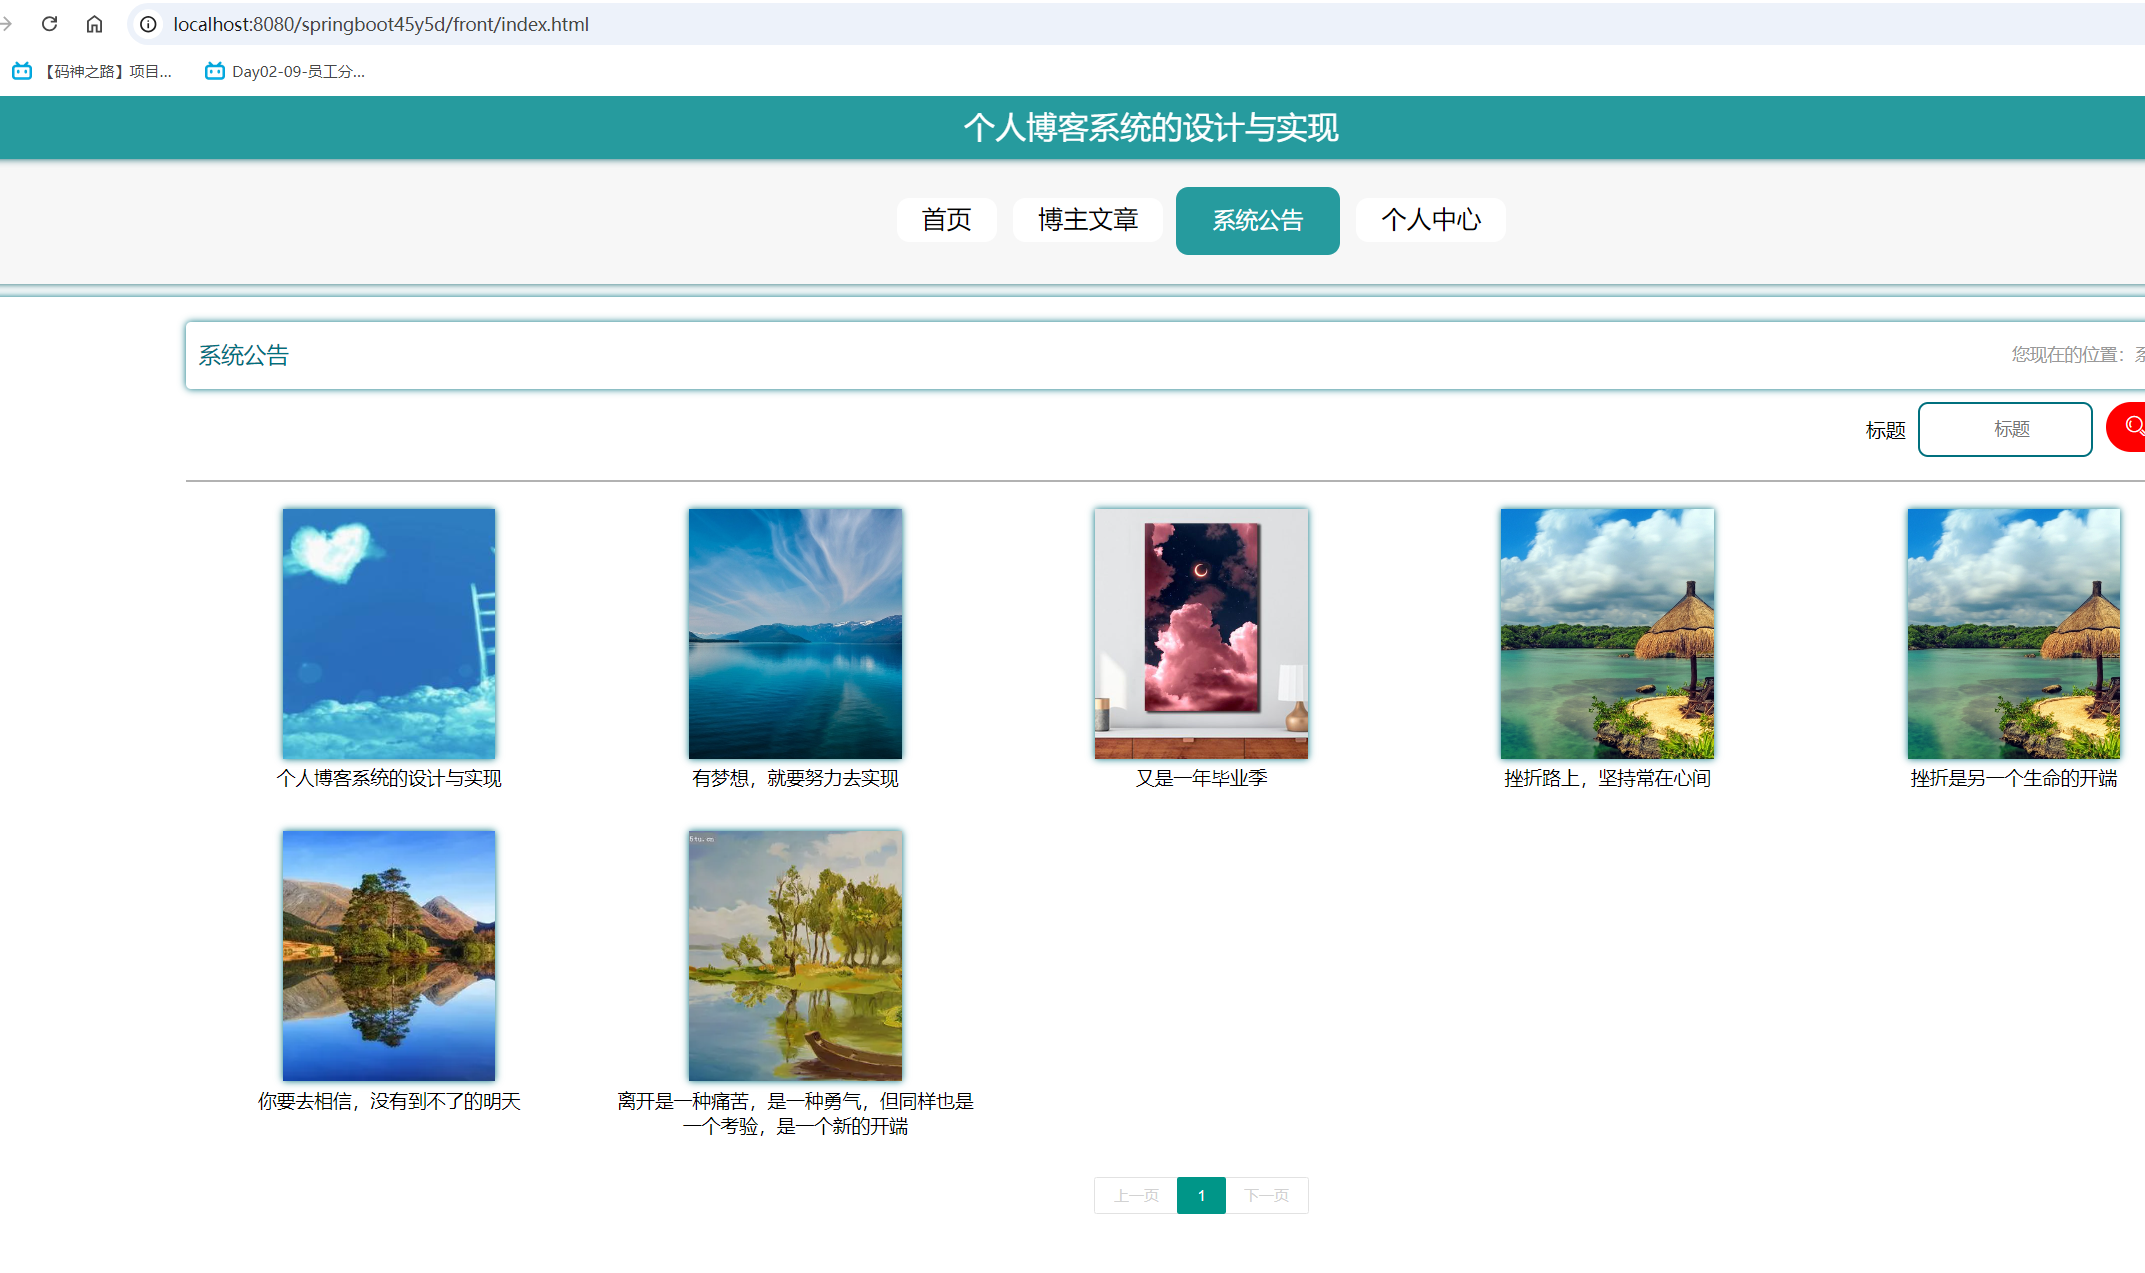Click the bilibili icon of the 【码神之路】 bookmark
Image resolution: width=2145 pixels, height=1273 pixels.
tap(22, 71)
